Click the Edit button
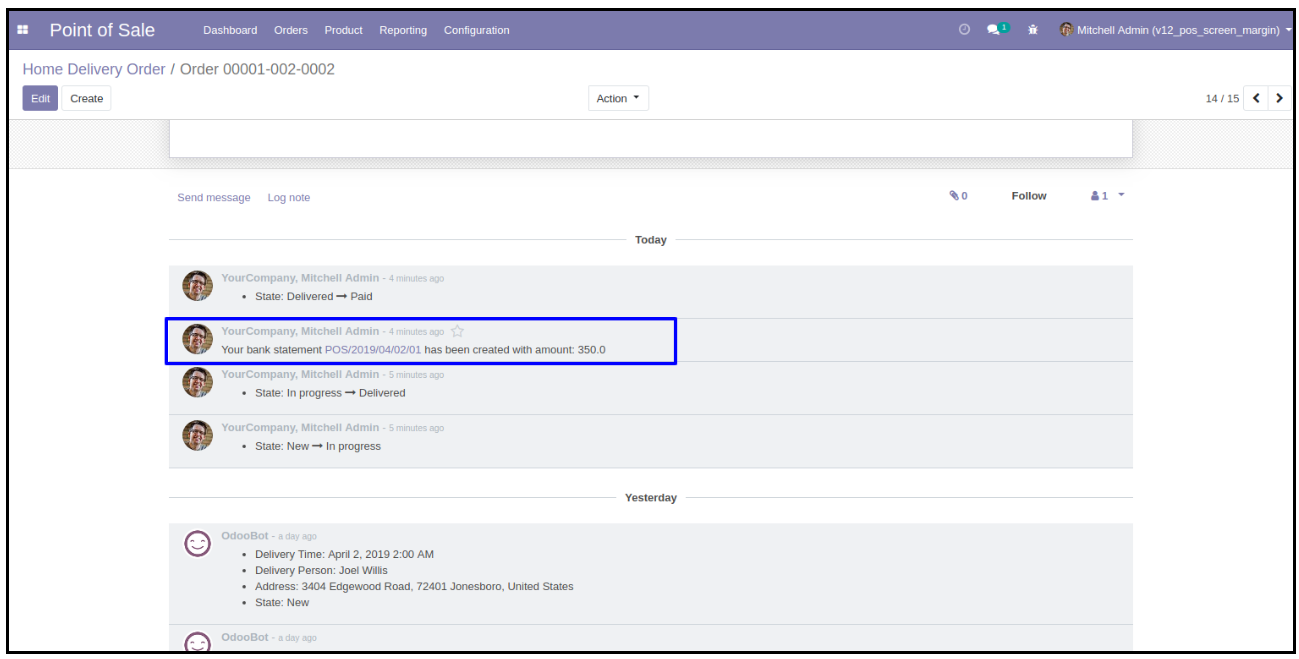The height and width of the screenshot is (659, 1299). [x=40, y=98]
